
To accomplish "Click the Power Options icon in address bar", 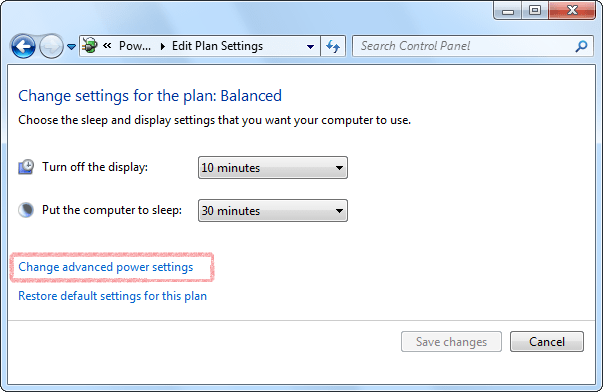I will pyautogui.click(x=90, y=46).
